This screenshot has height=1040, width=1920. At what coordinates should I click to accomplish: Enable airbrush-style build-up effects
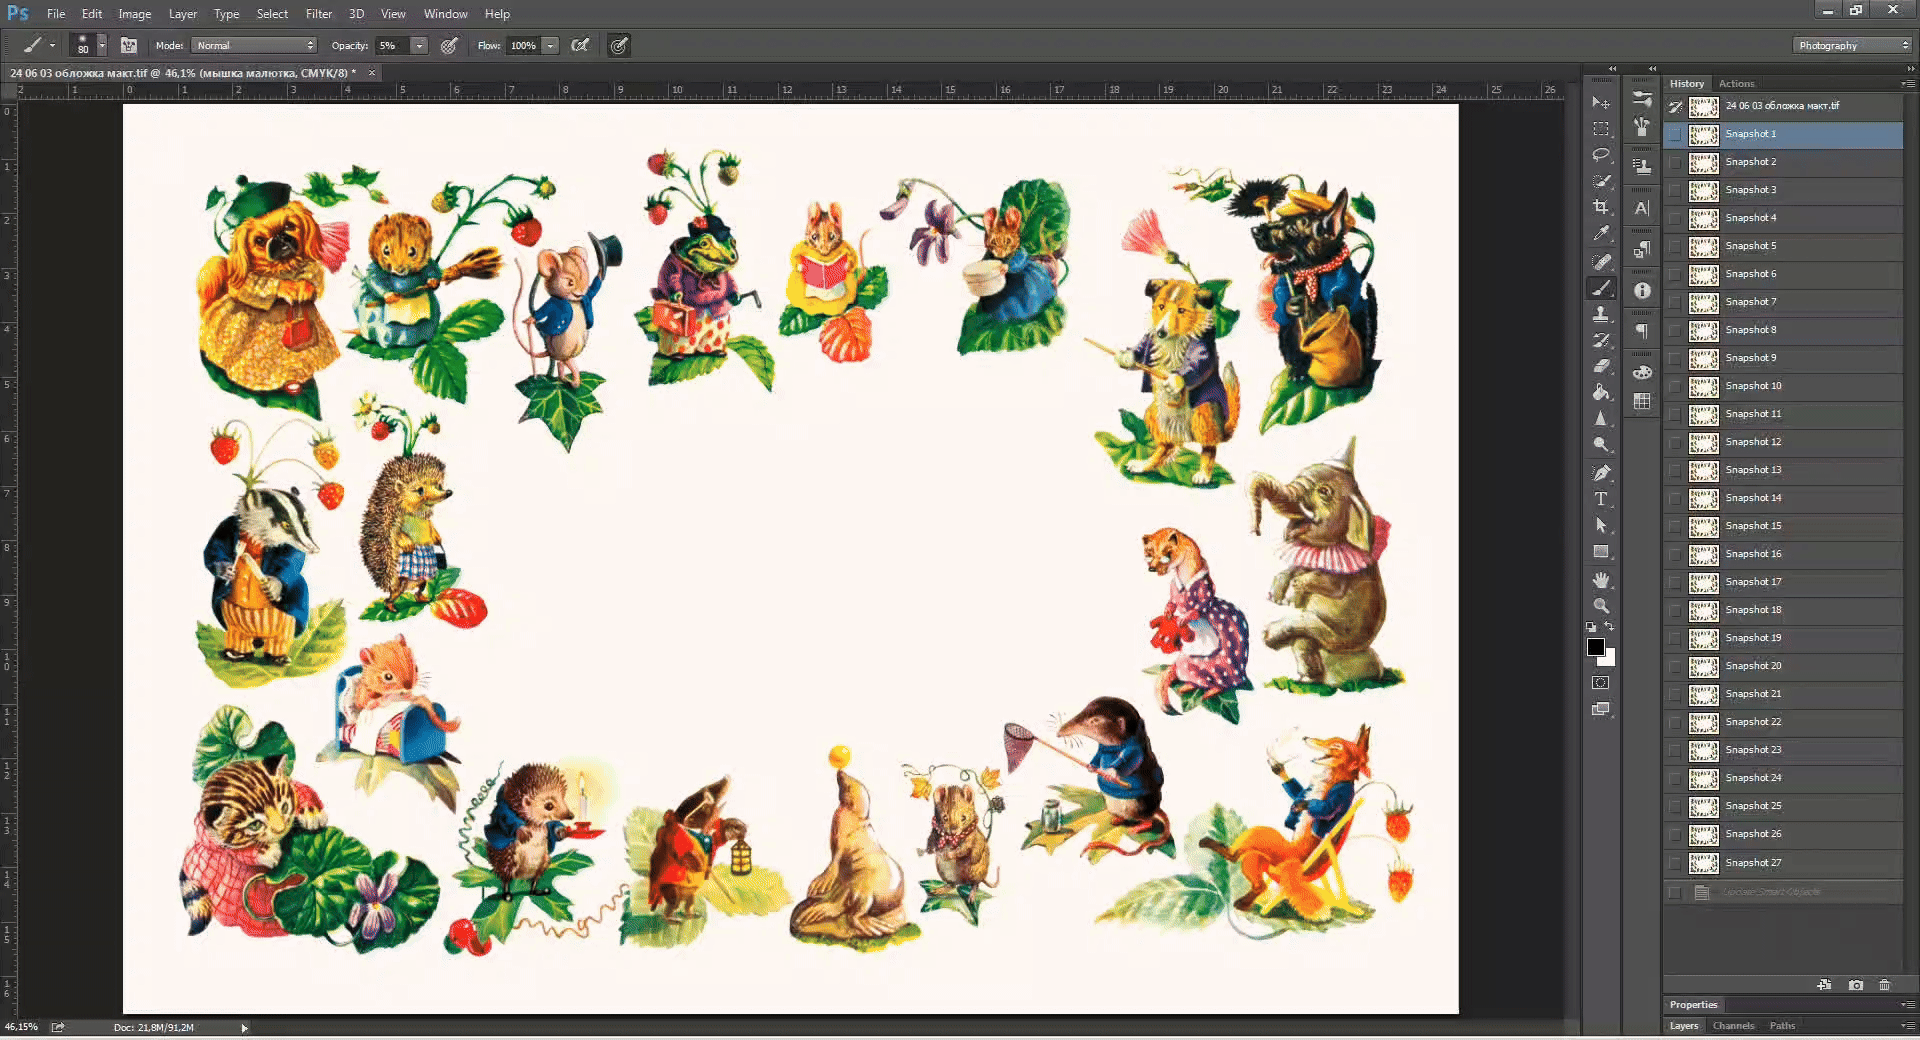(580, 46)
